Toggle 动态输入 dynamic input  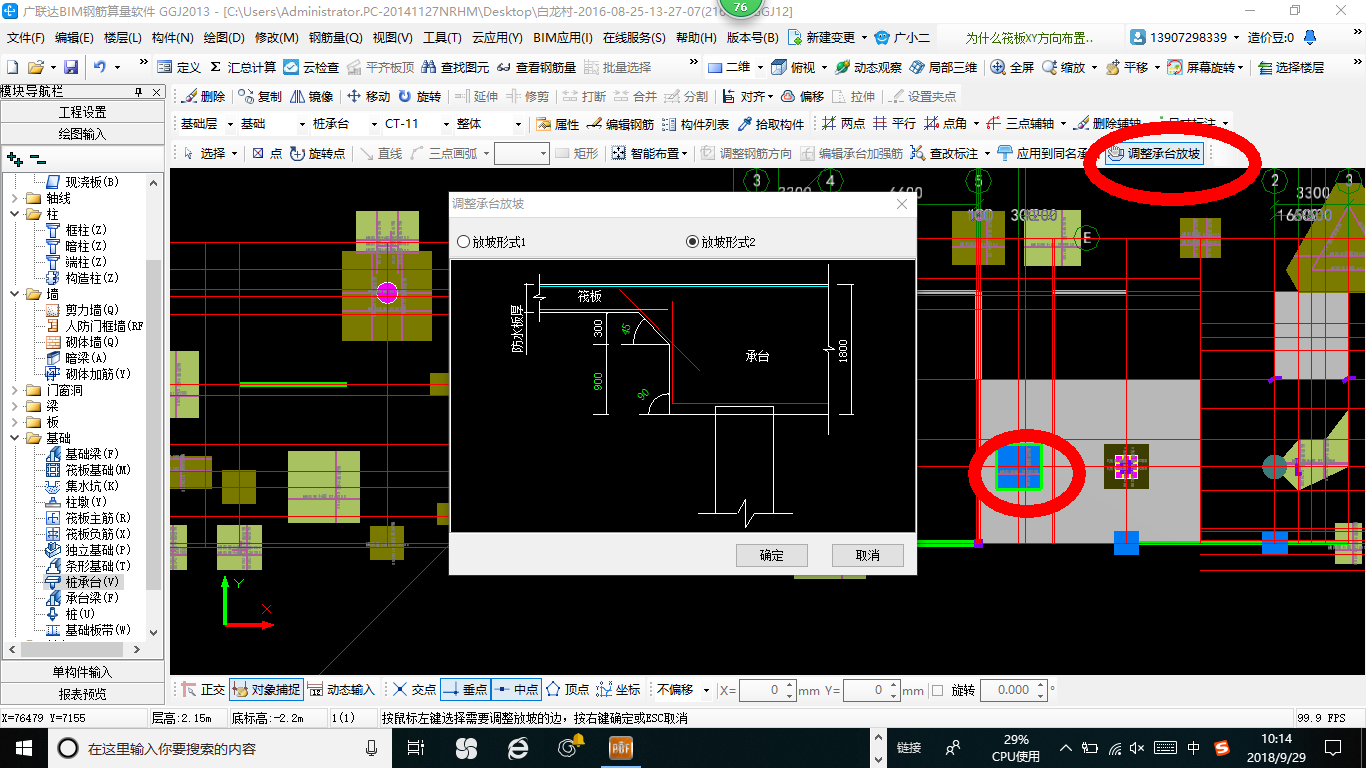[341, 690]
